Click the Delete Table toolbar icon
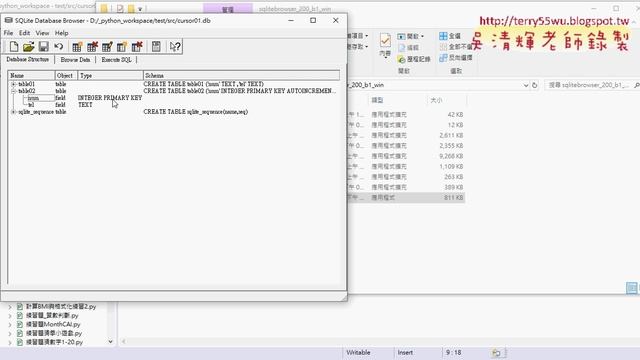 92,47
